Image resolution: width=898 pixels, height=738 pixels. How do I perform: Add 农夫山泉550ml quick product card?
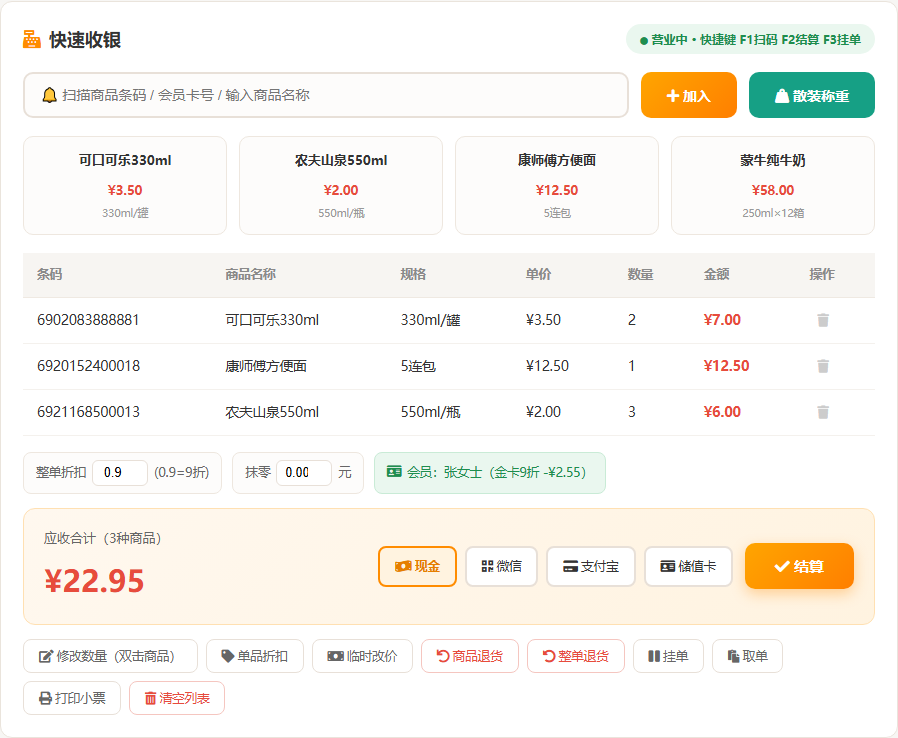[341, 186]
